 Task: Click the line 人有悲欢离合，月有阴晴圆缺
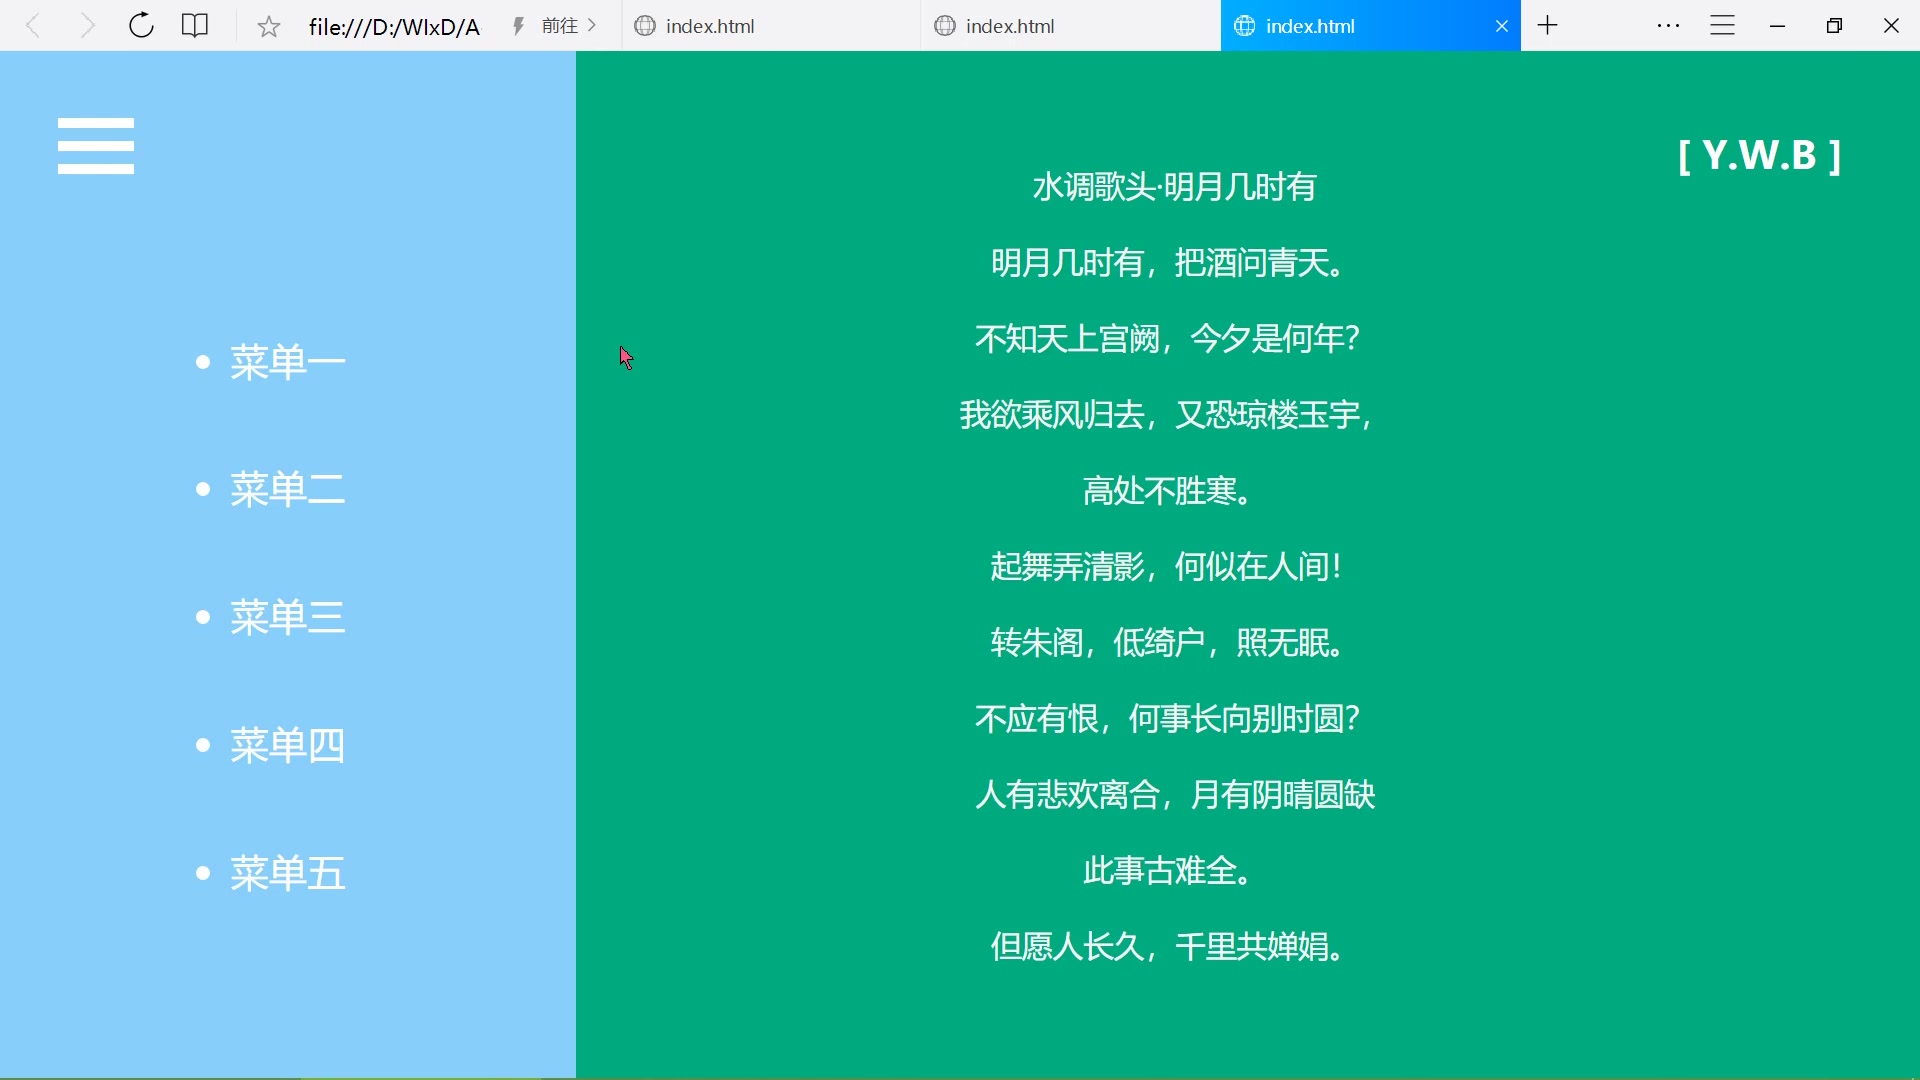[x=1176, y=795]
